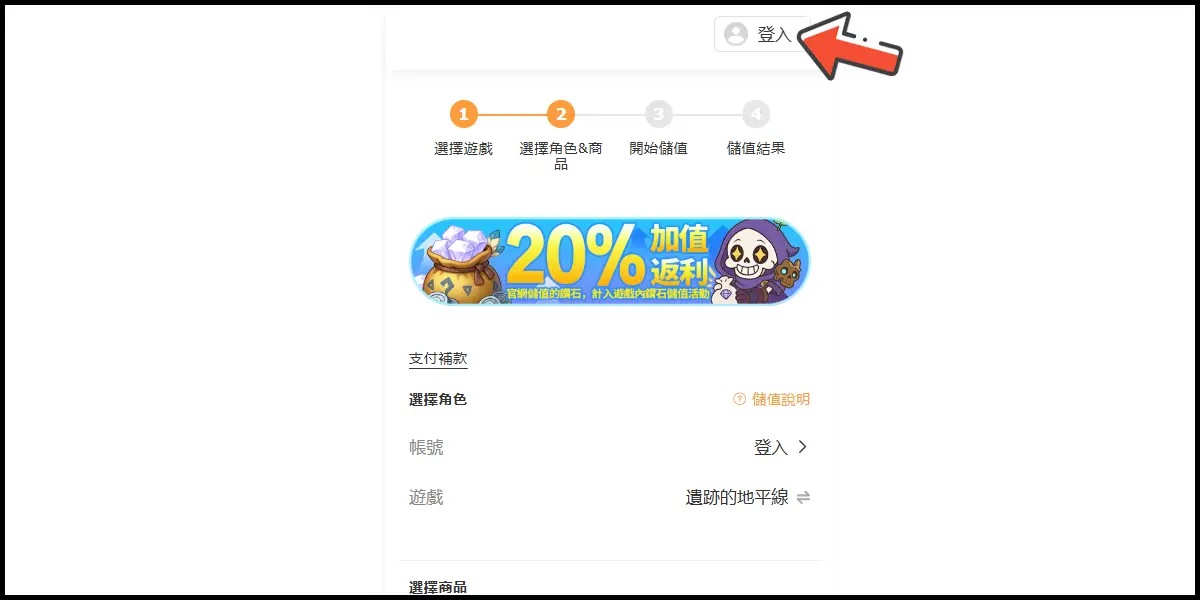Click the step 4 circle 儲值結果
Screen dimensions: 1200x600
pos(756,114)
